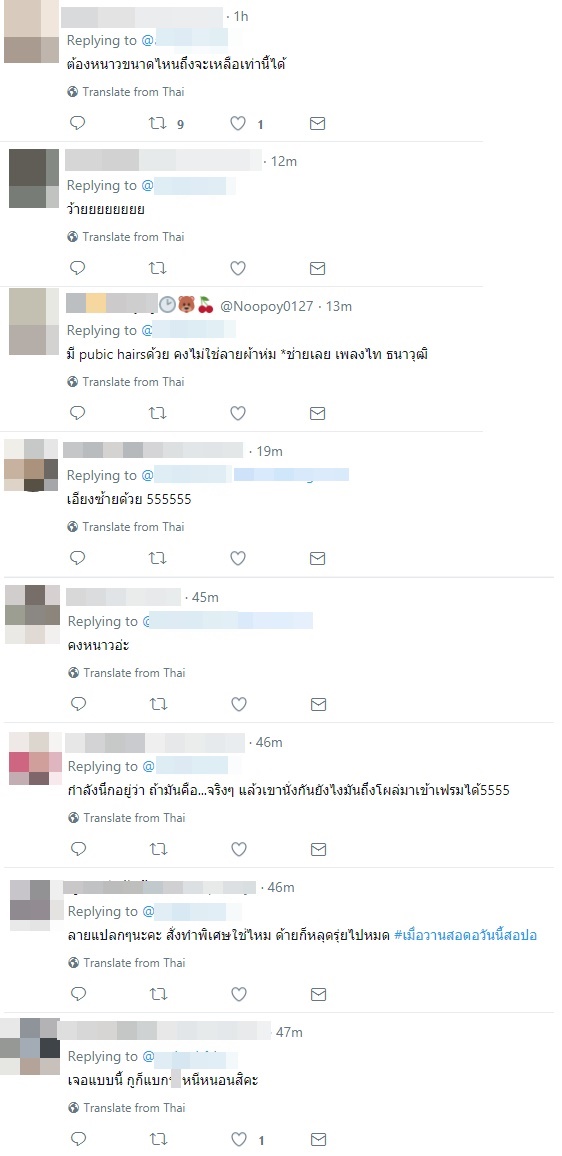Reply to the tweet posted 12m ago
Image resolution: width=562 pixels, height=1156 pixels.
click(77, 268)
